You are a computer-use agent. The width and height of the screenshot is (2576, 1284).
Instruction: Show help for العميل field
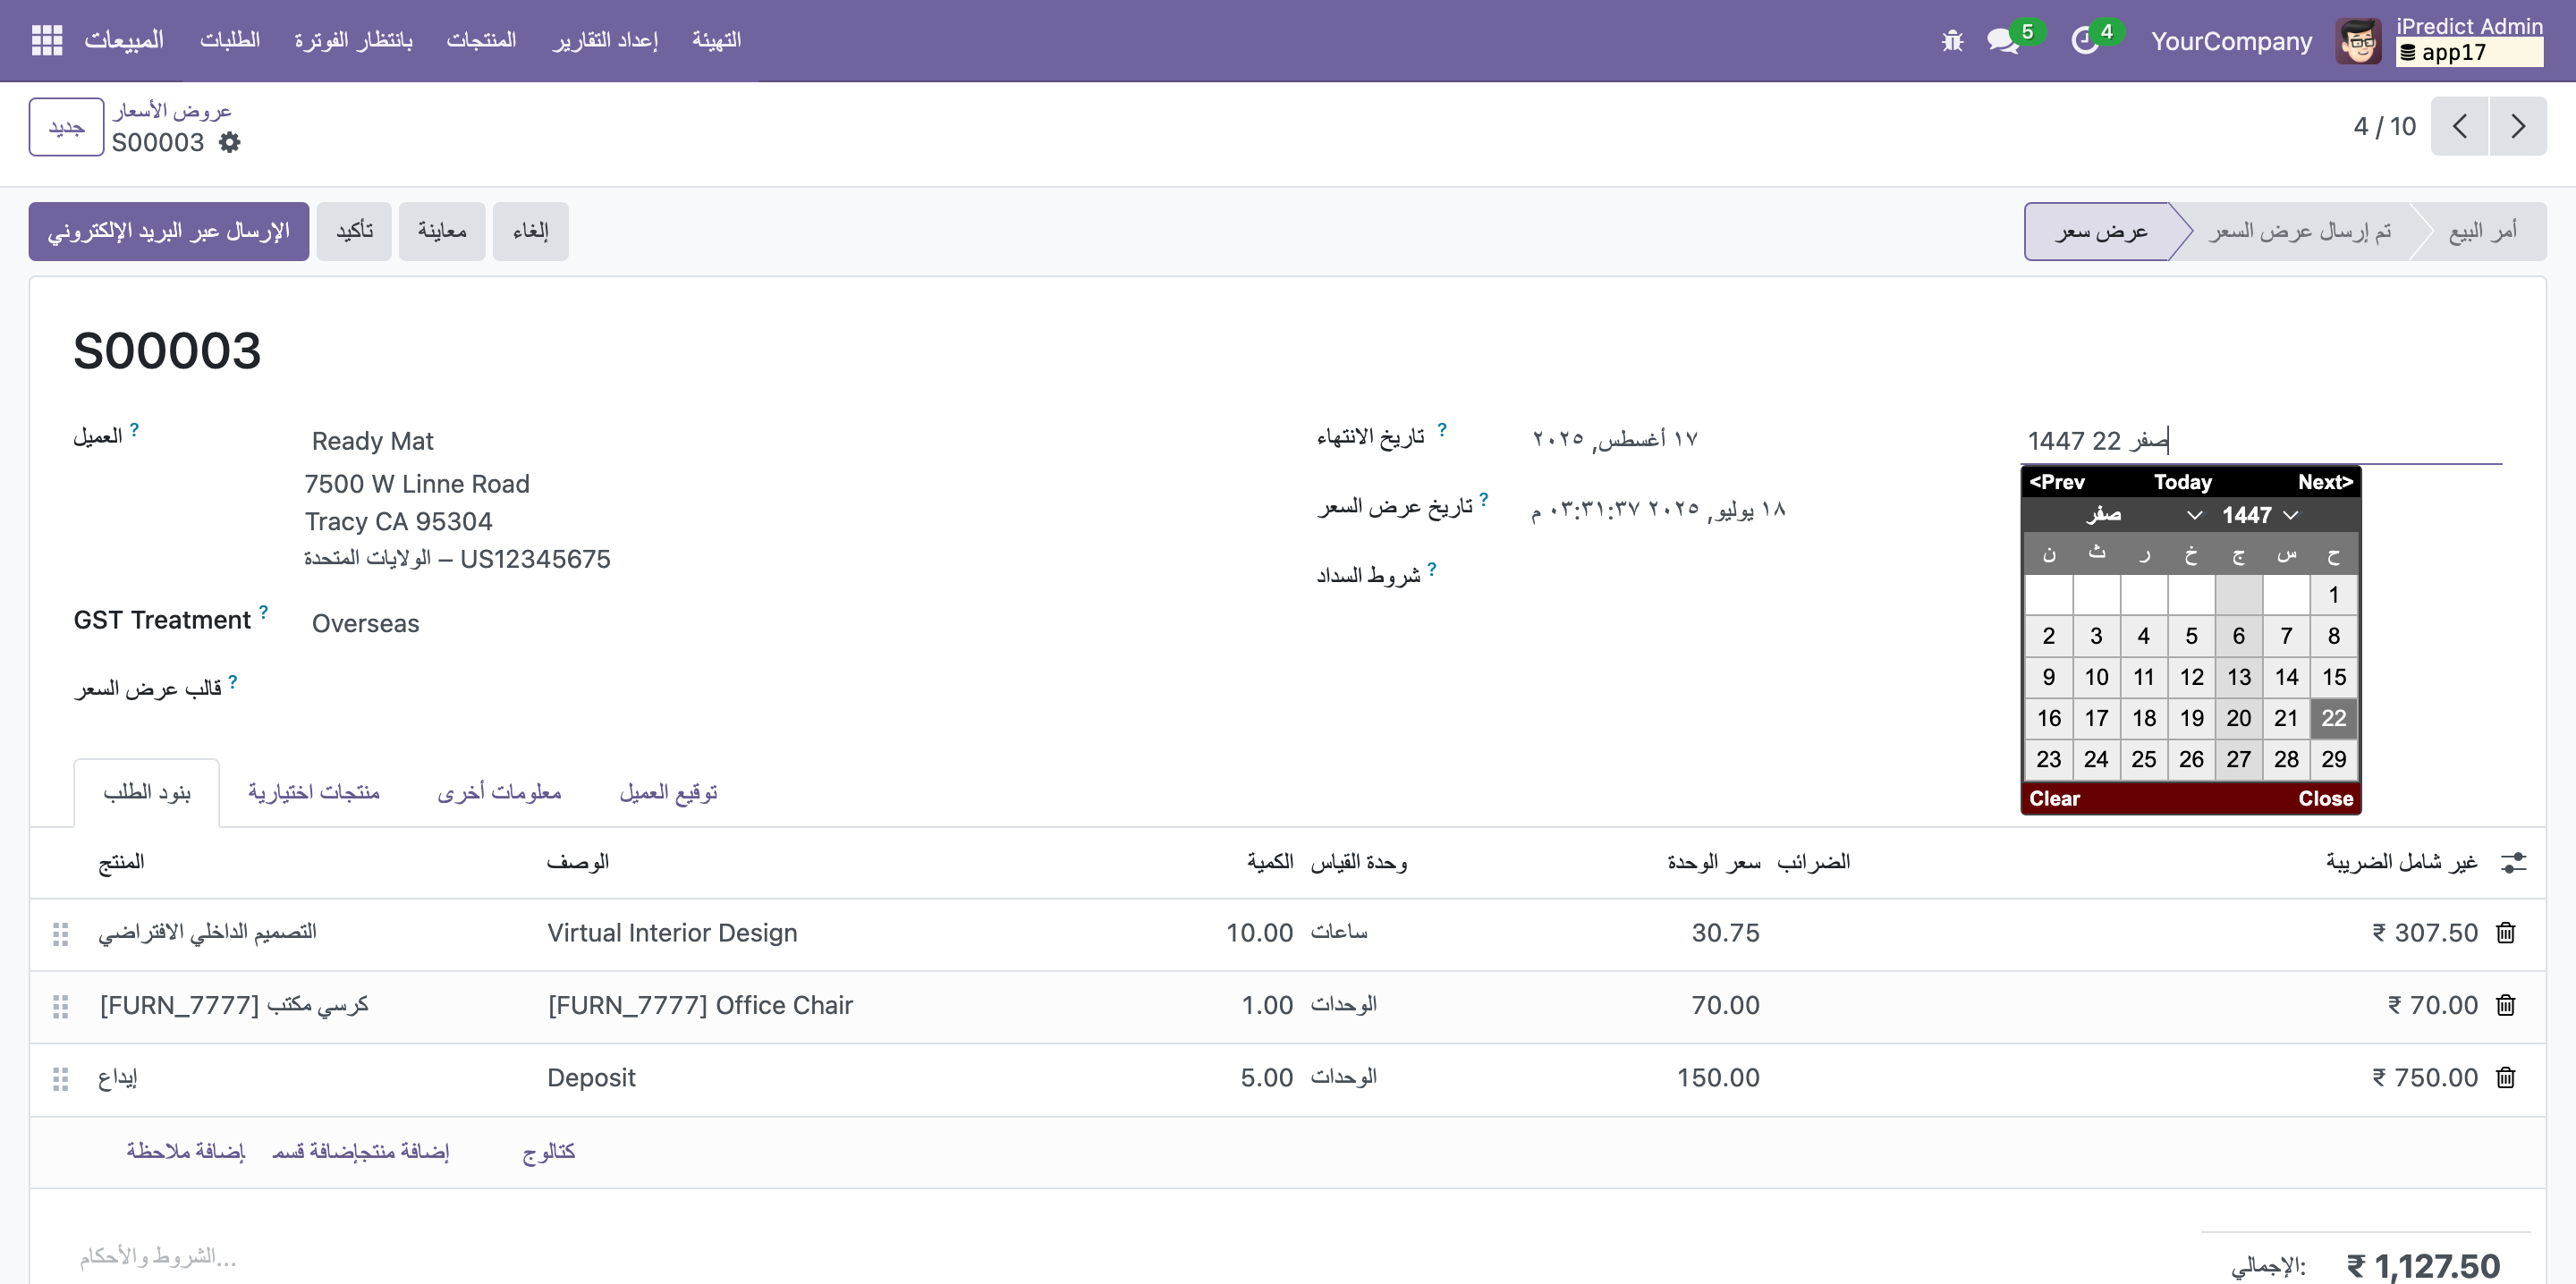(x=134, y=429)
